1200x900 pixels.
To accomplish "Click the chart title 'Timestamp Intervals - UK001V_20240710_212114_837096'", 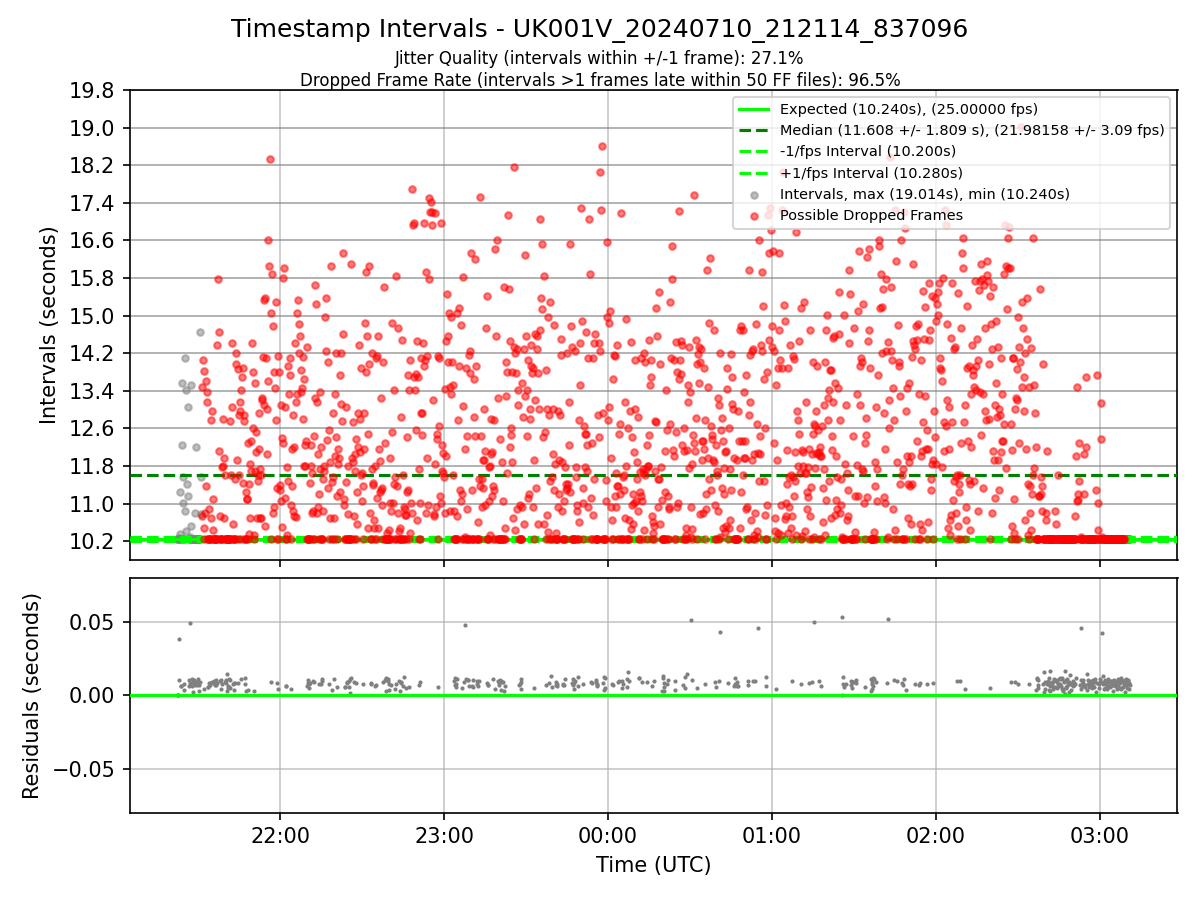I will [x=599, y=29].
